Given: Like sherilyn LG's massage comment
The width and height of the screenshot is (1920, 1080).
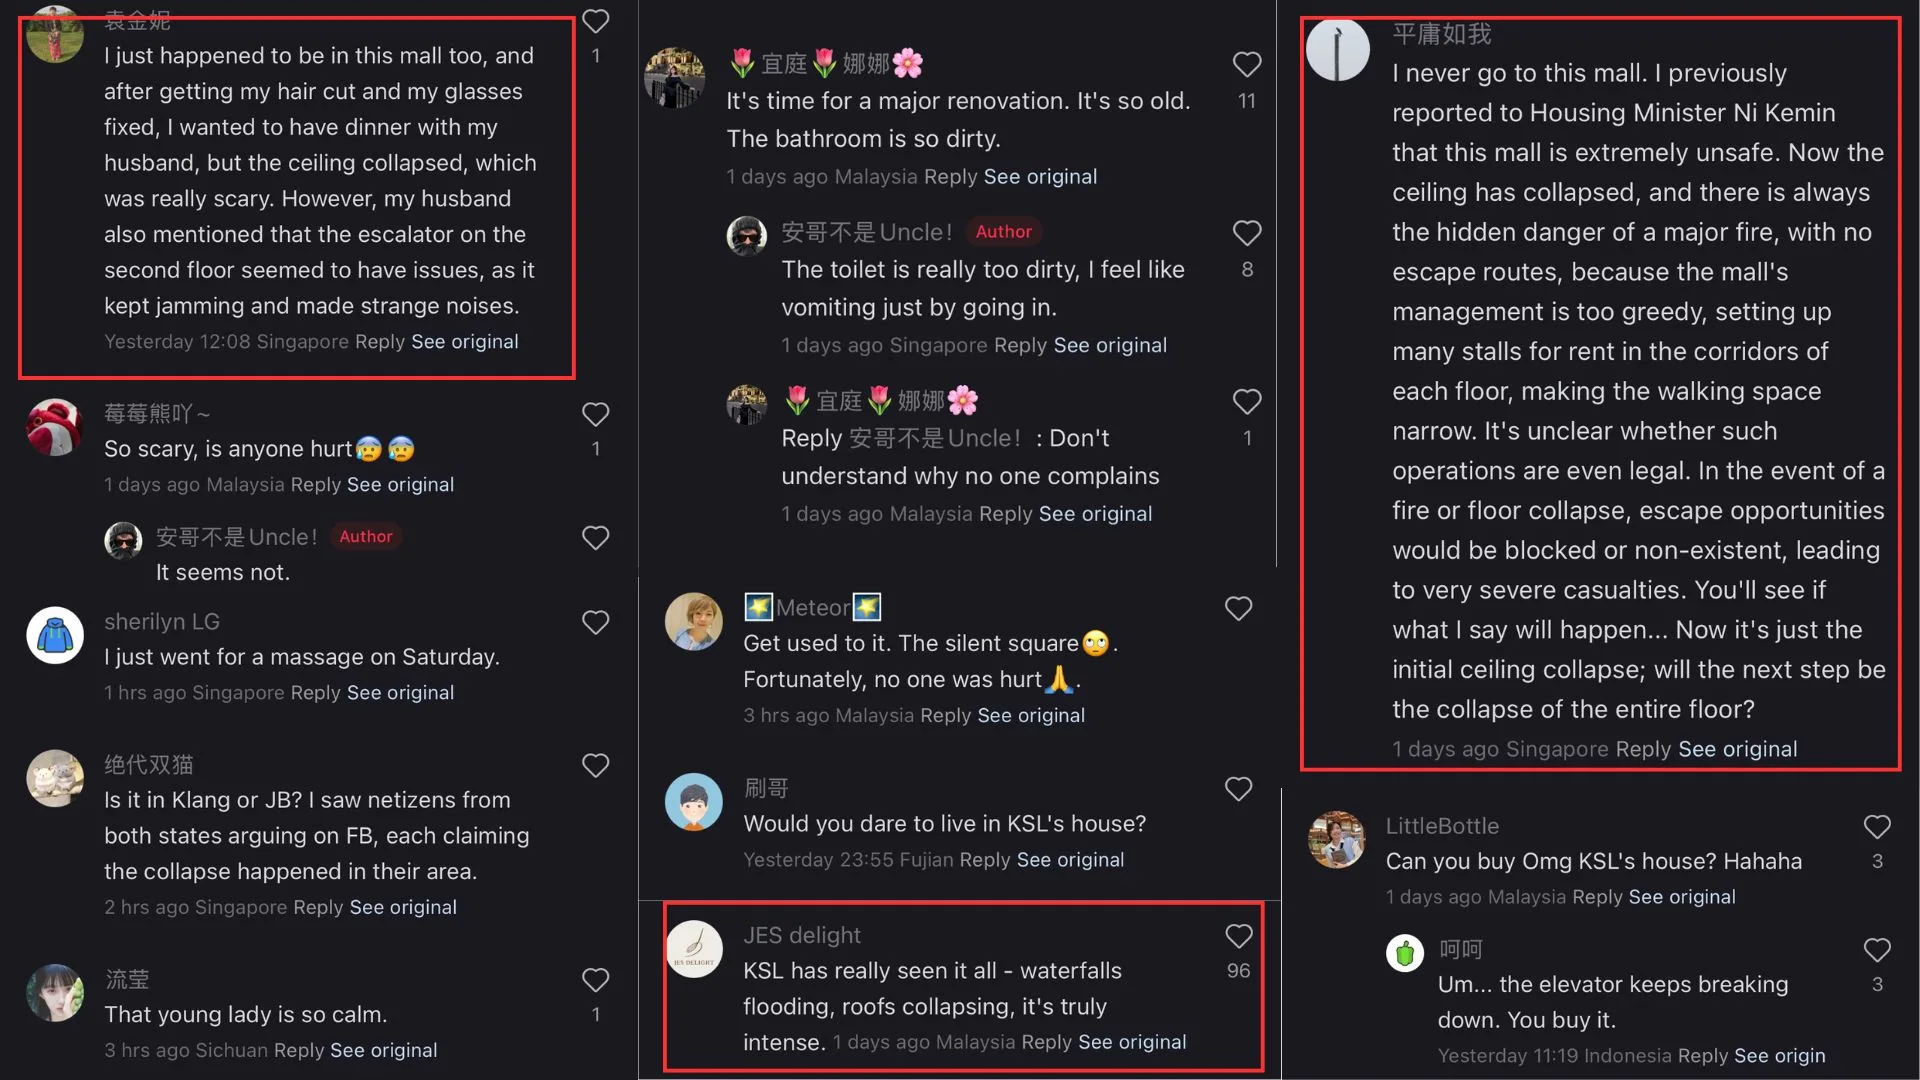Looking at the screenshot, I should click(x=595, y=623).
